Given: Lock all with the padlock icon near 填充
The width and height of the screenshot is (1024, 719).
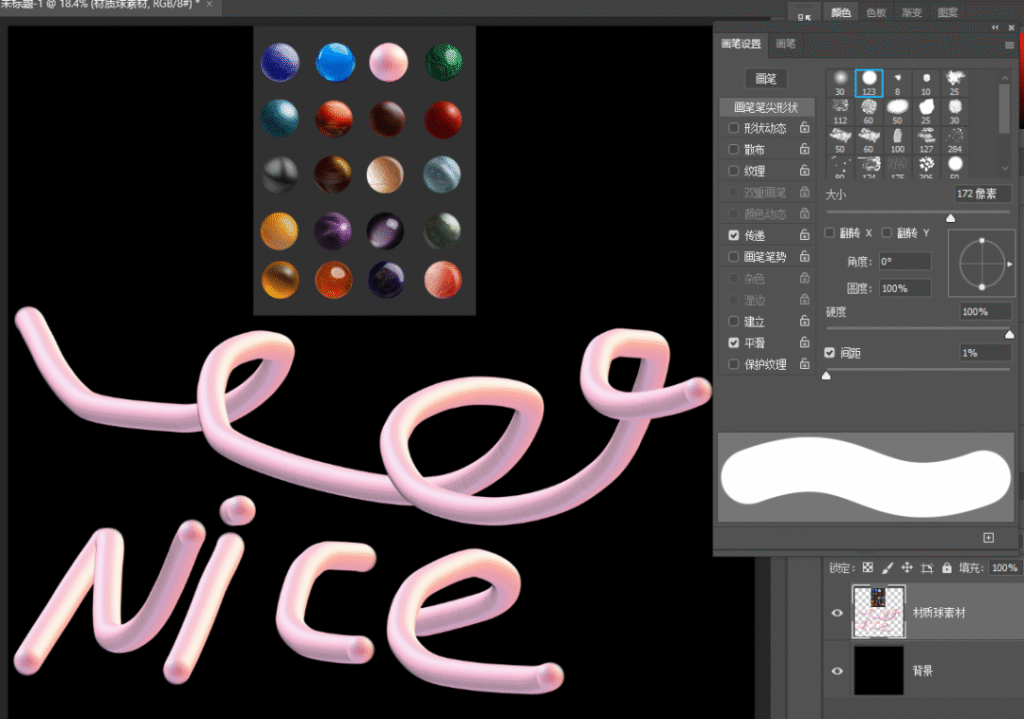Looking at the screenshot, I should coord(947,568).
